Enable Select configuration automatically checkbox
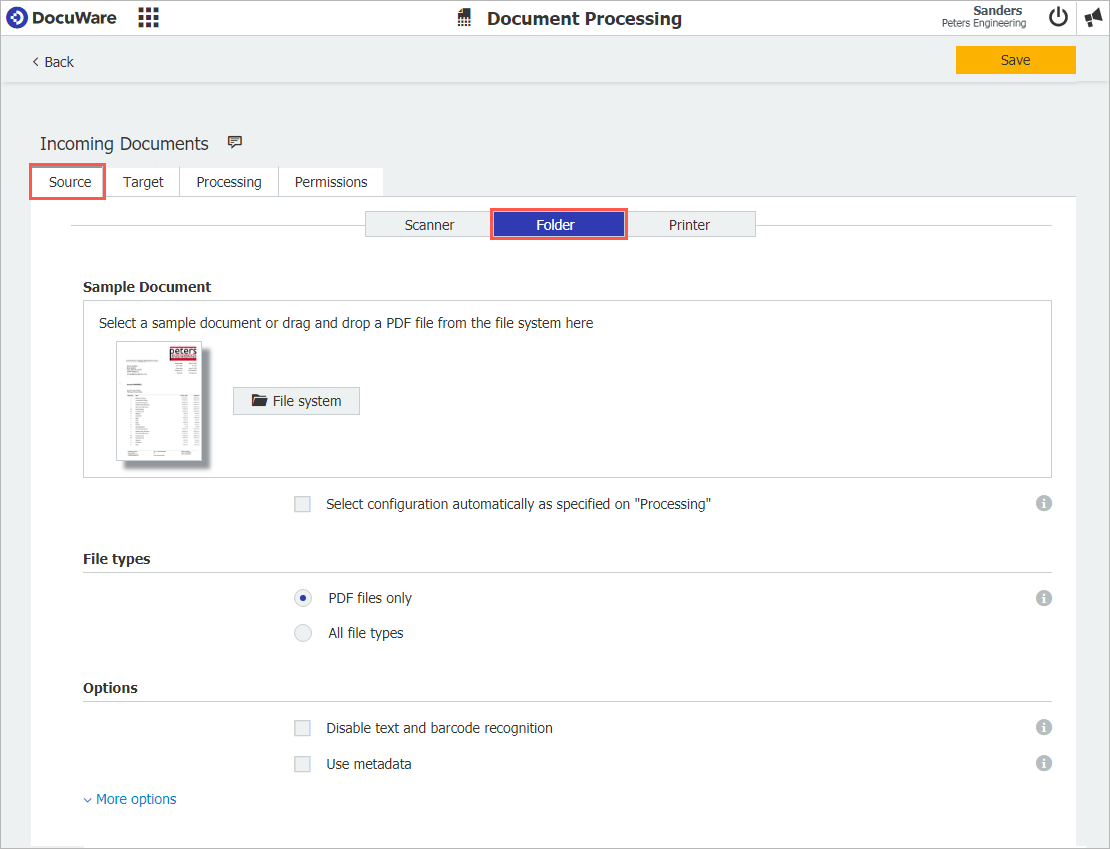1110x849 pixels. point(302,503)
